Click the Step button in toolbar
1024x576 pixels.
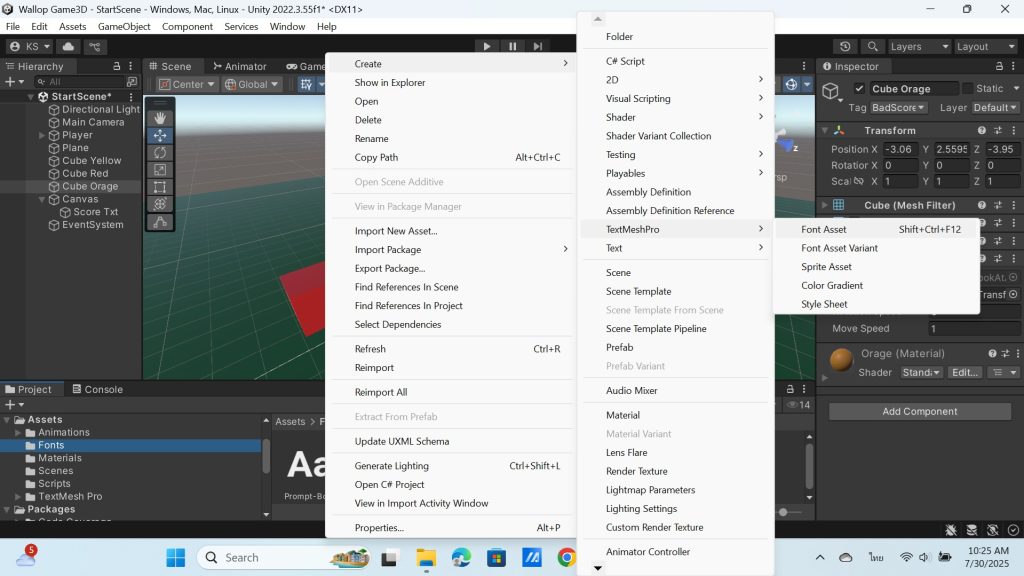coord(537,46)
